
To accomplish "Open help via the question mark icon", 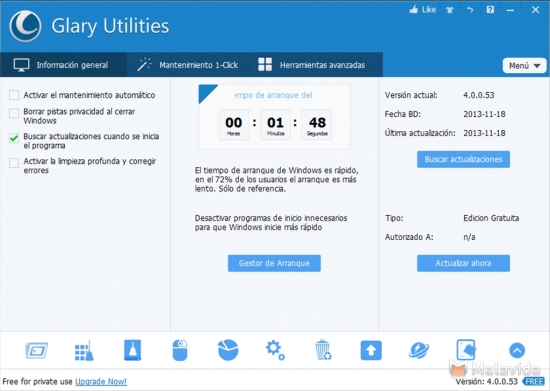I will click(x=490, y=10).
